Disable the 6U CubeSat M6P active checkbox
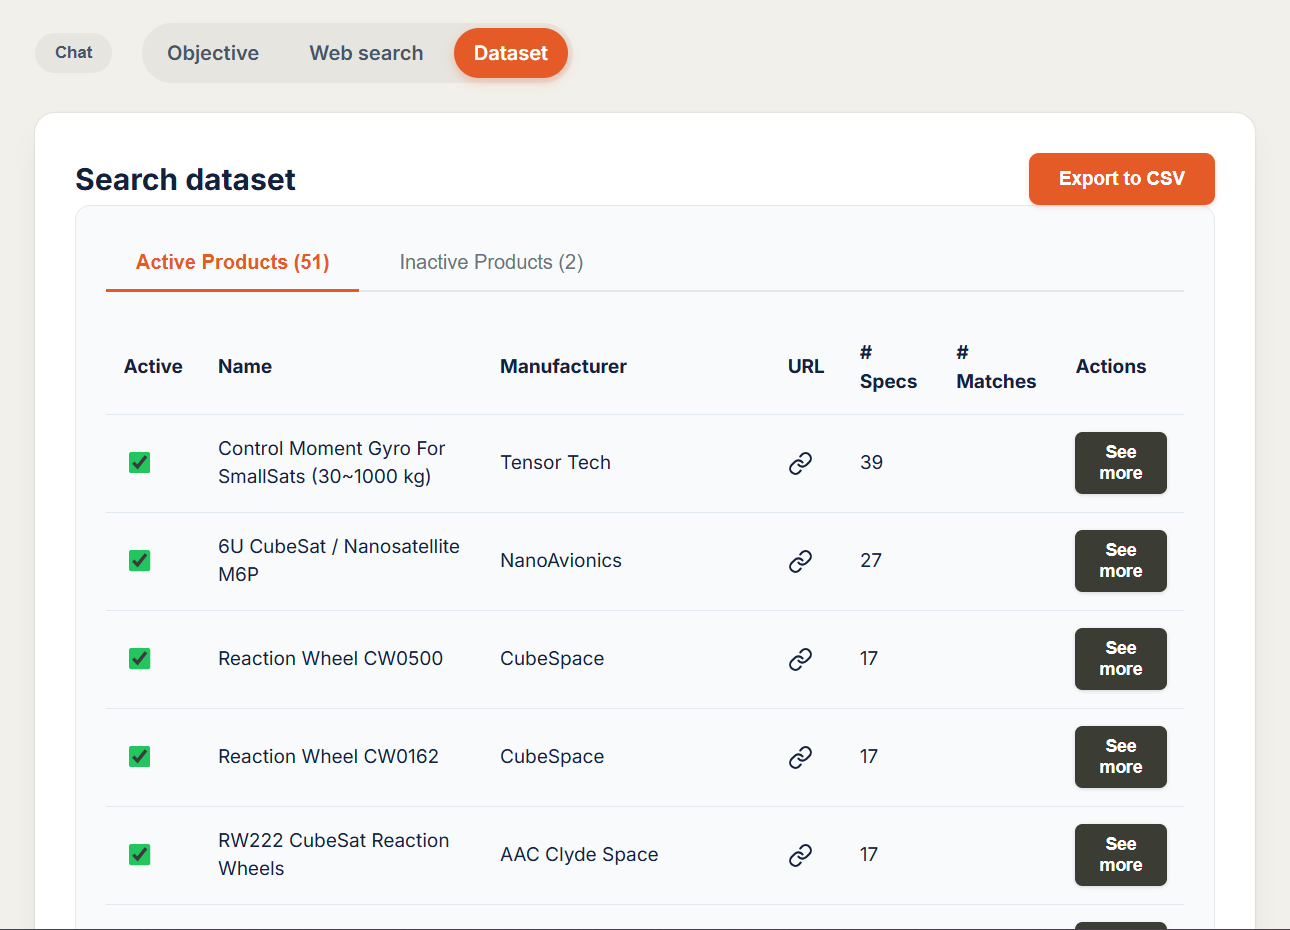This screenshot has height=930, width=1290. pos(139,560)
